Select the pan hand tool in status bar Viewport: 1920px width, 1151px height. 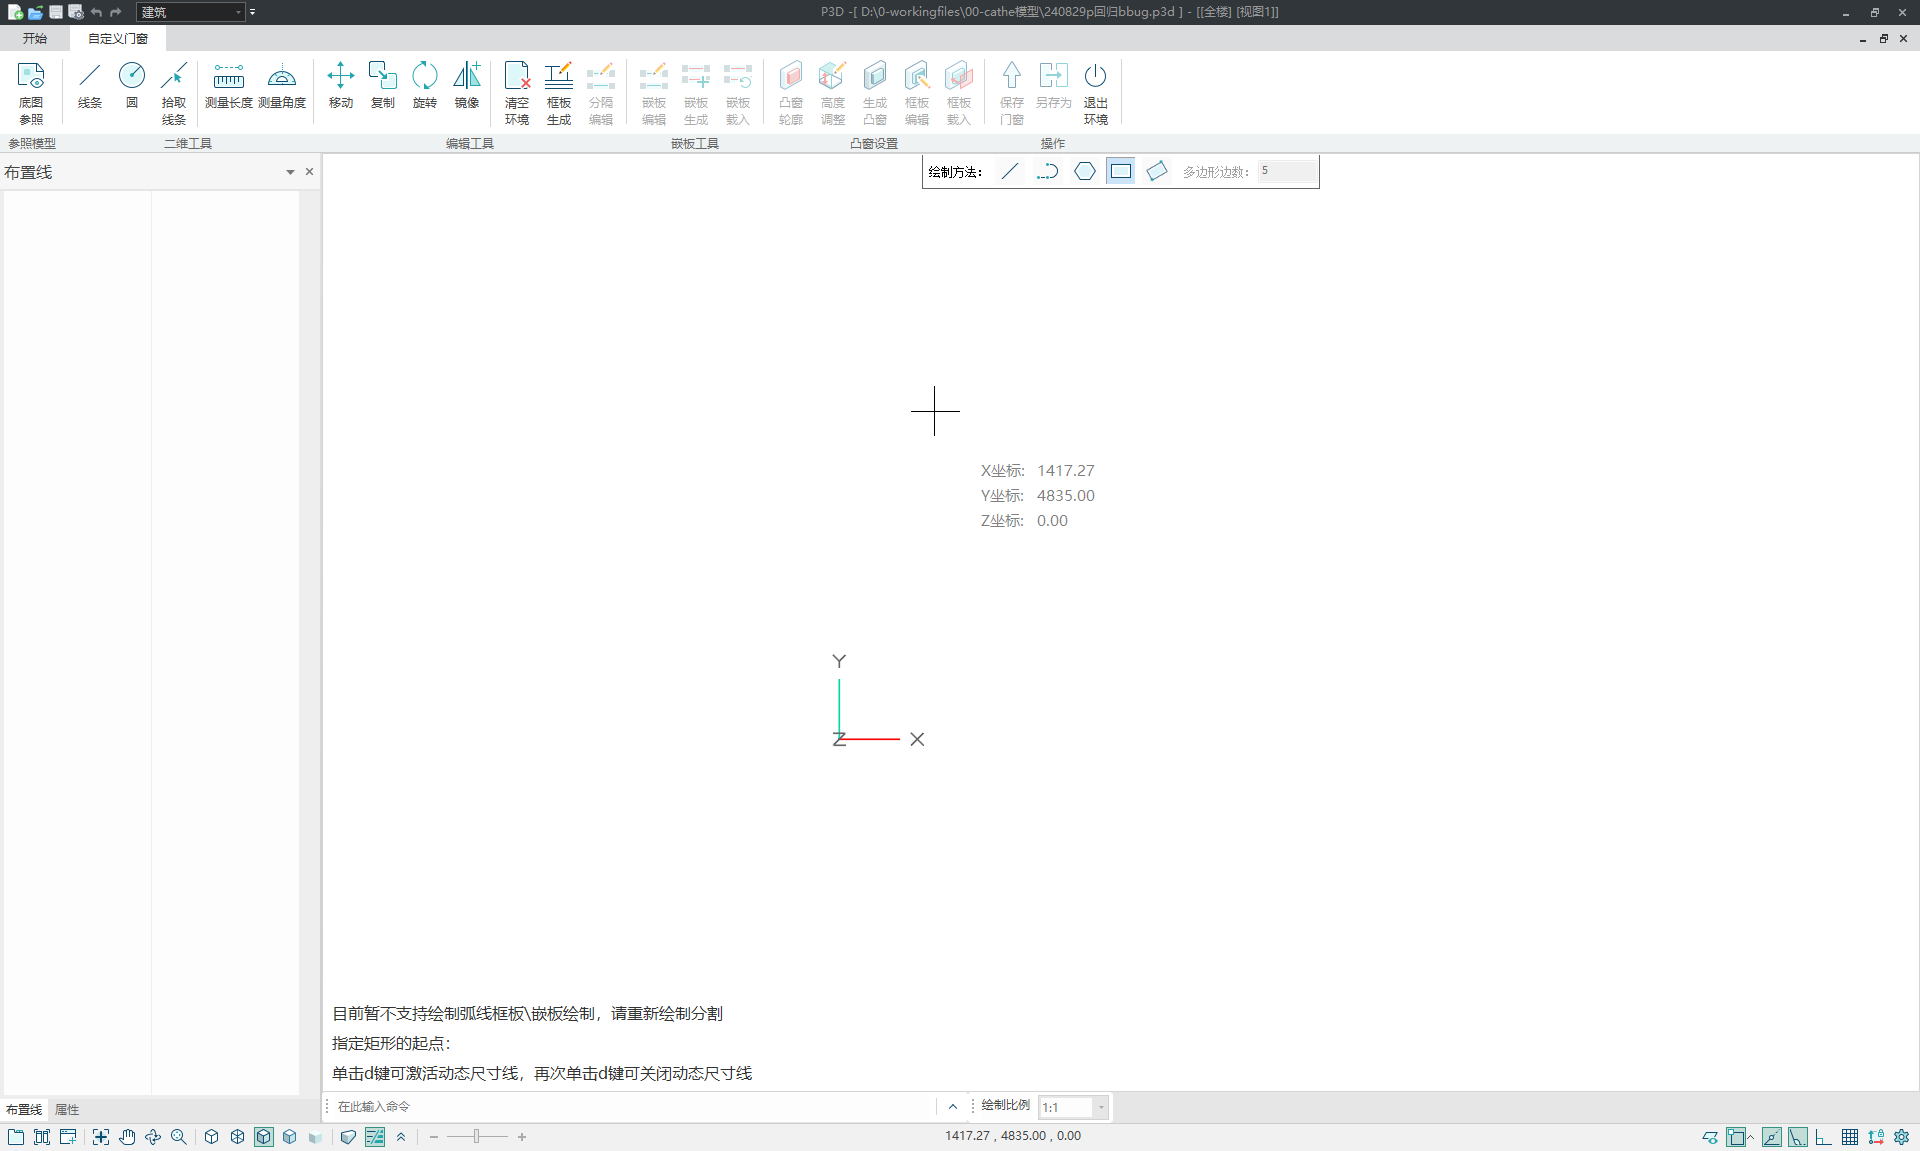(127, 1137)
